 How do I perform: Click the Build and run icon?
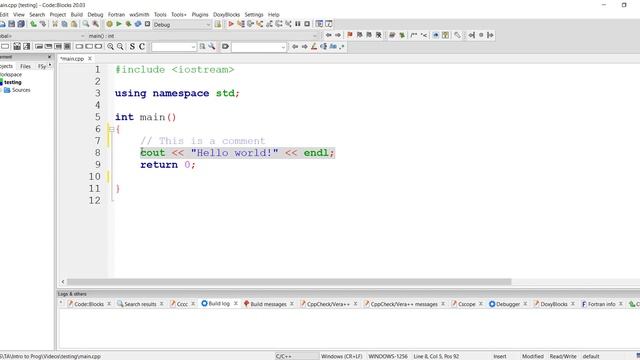point(128,24)
